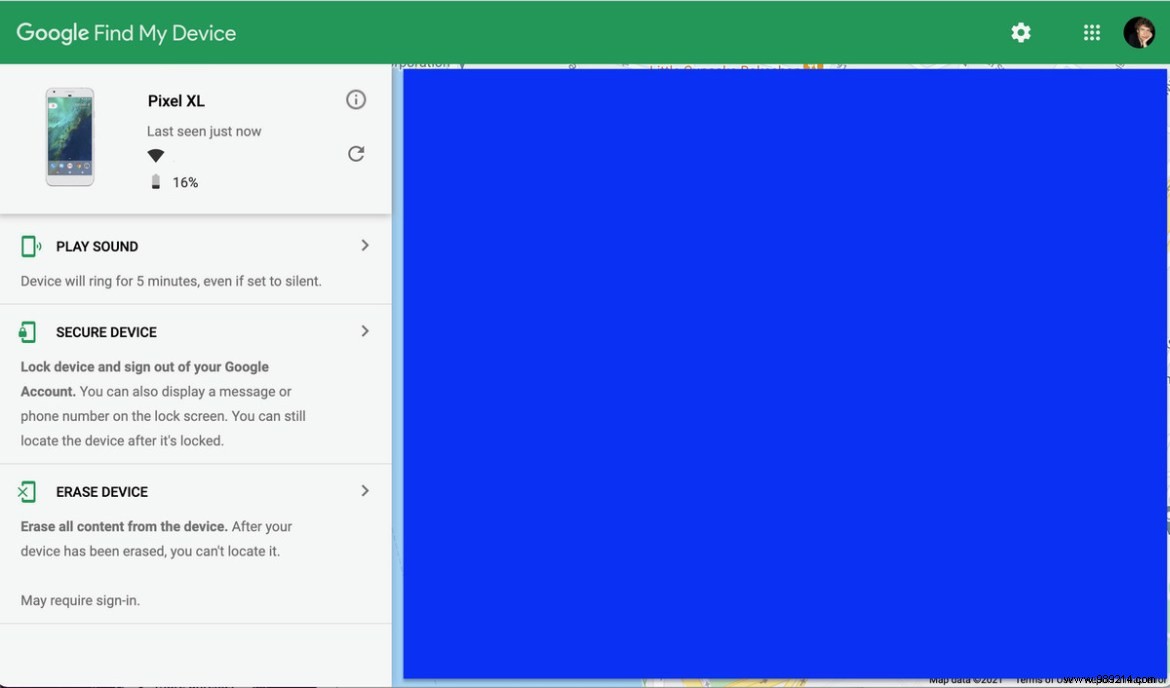Open the Google apps grid

[1091, 31]
